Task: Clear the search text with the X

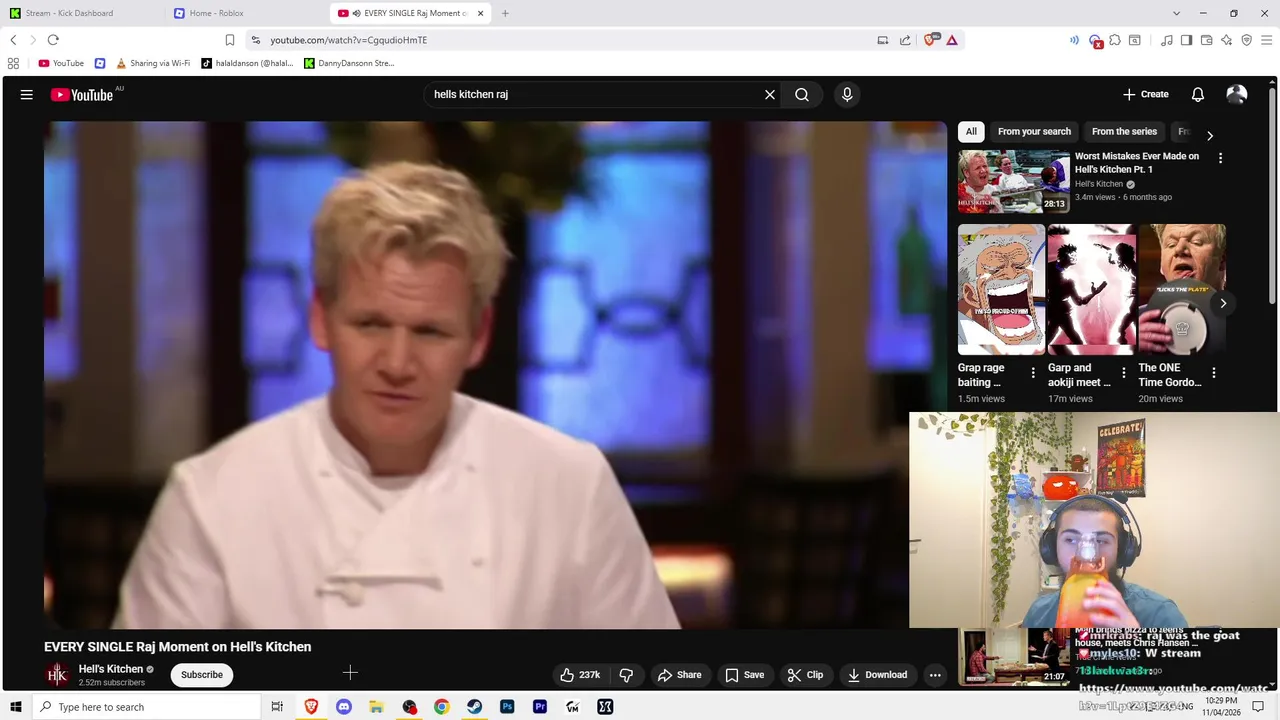Action: point(770,95)
